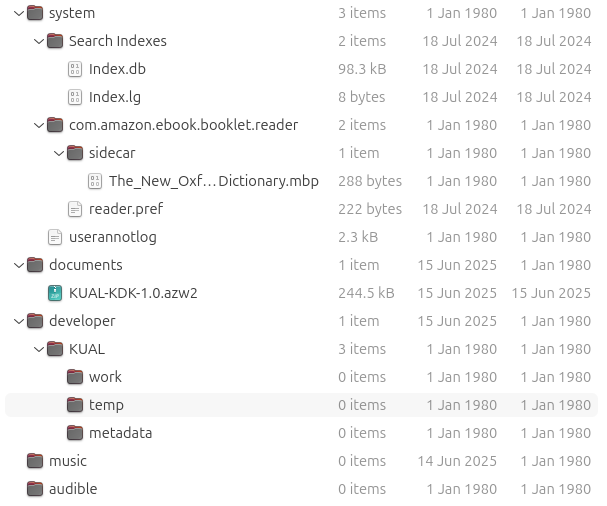Viewport: 607px width, 506px height.
Task: Click the Index.lg file icon
Action: point(75,97)
